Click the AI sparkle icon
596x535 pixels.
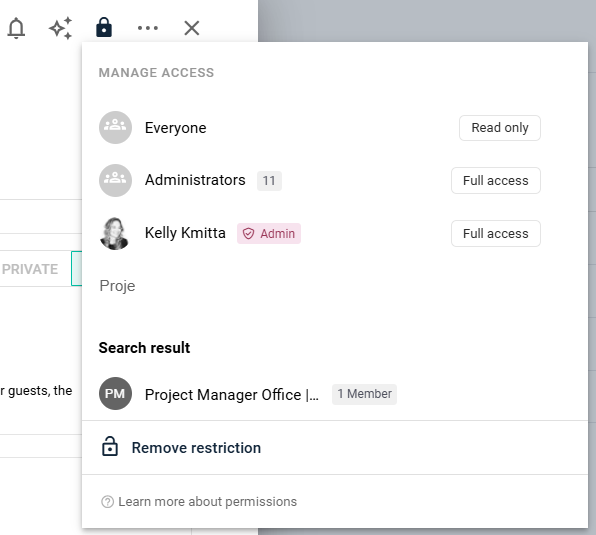pos(60,28)
